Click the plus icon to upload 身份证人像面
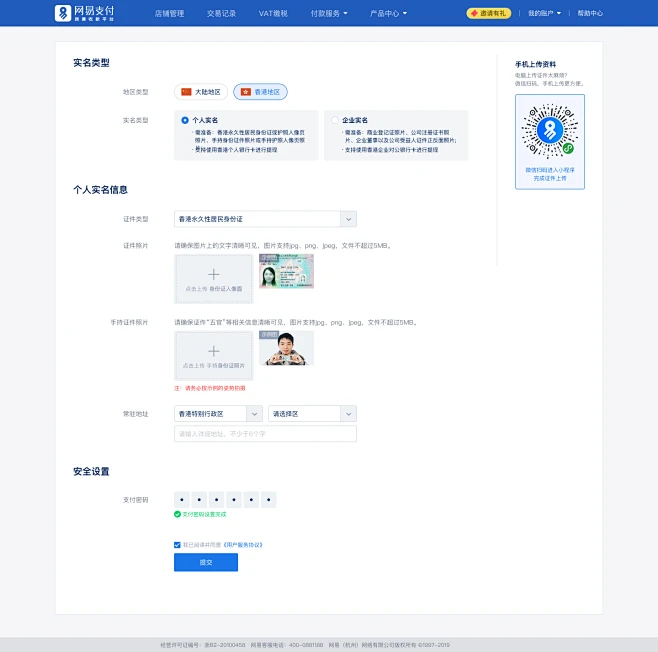This screenshot has height=652, width=658. (x=213, y=273)
